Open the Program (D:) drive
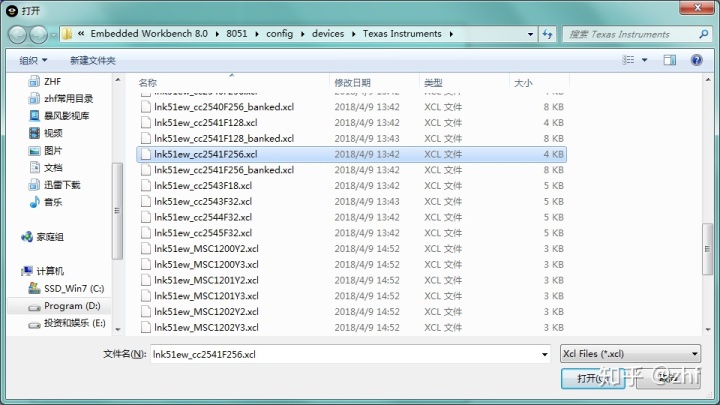Viewport: 720px width, 405px height. 72,306
